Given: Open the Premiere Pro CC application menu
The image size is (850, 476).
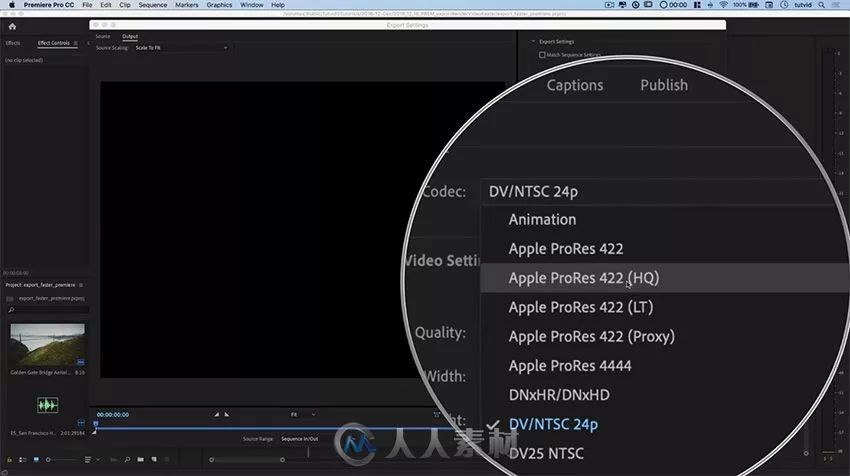Looking at the screenshot, I should [x=49, y=5].
